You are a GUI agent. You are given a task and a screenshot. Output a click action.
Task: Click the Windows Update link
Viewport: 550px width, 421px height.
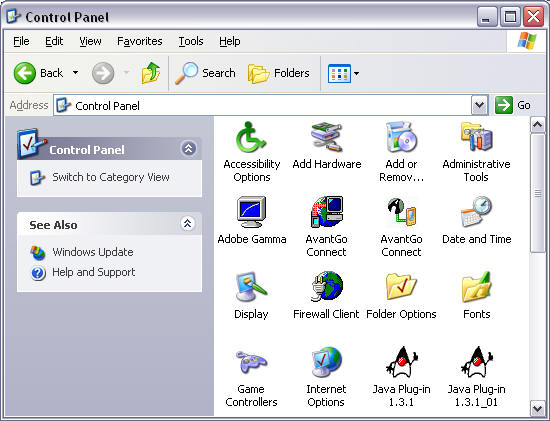pos(93,252)
